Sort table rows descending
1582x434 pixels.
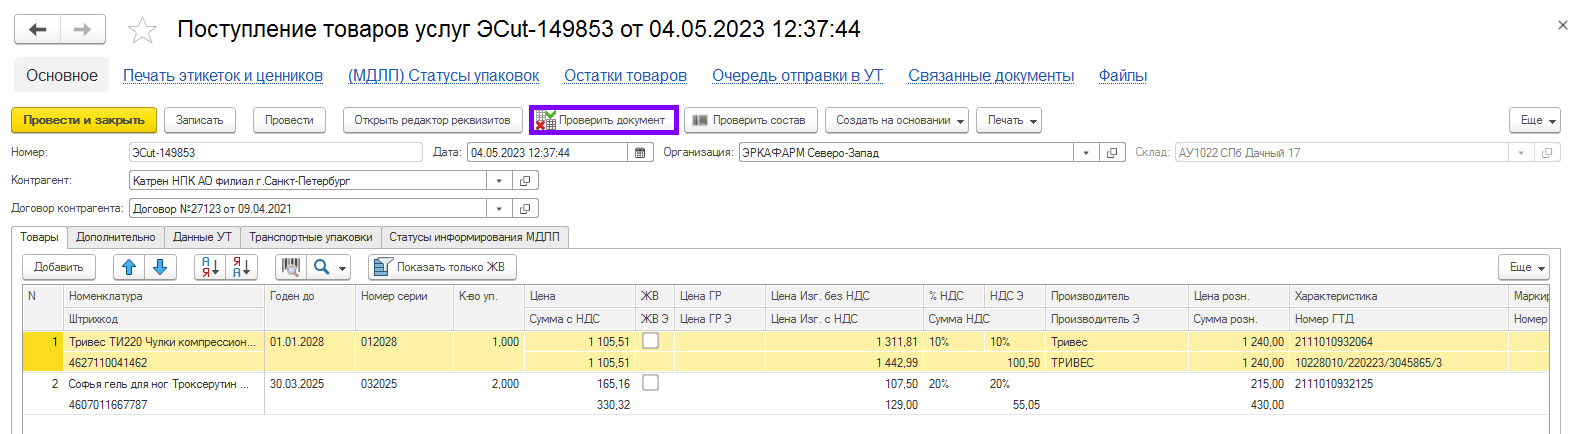coord(241,267)
